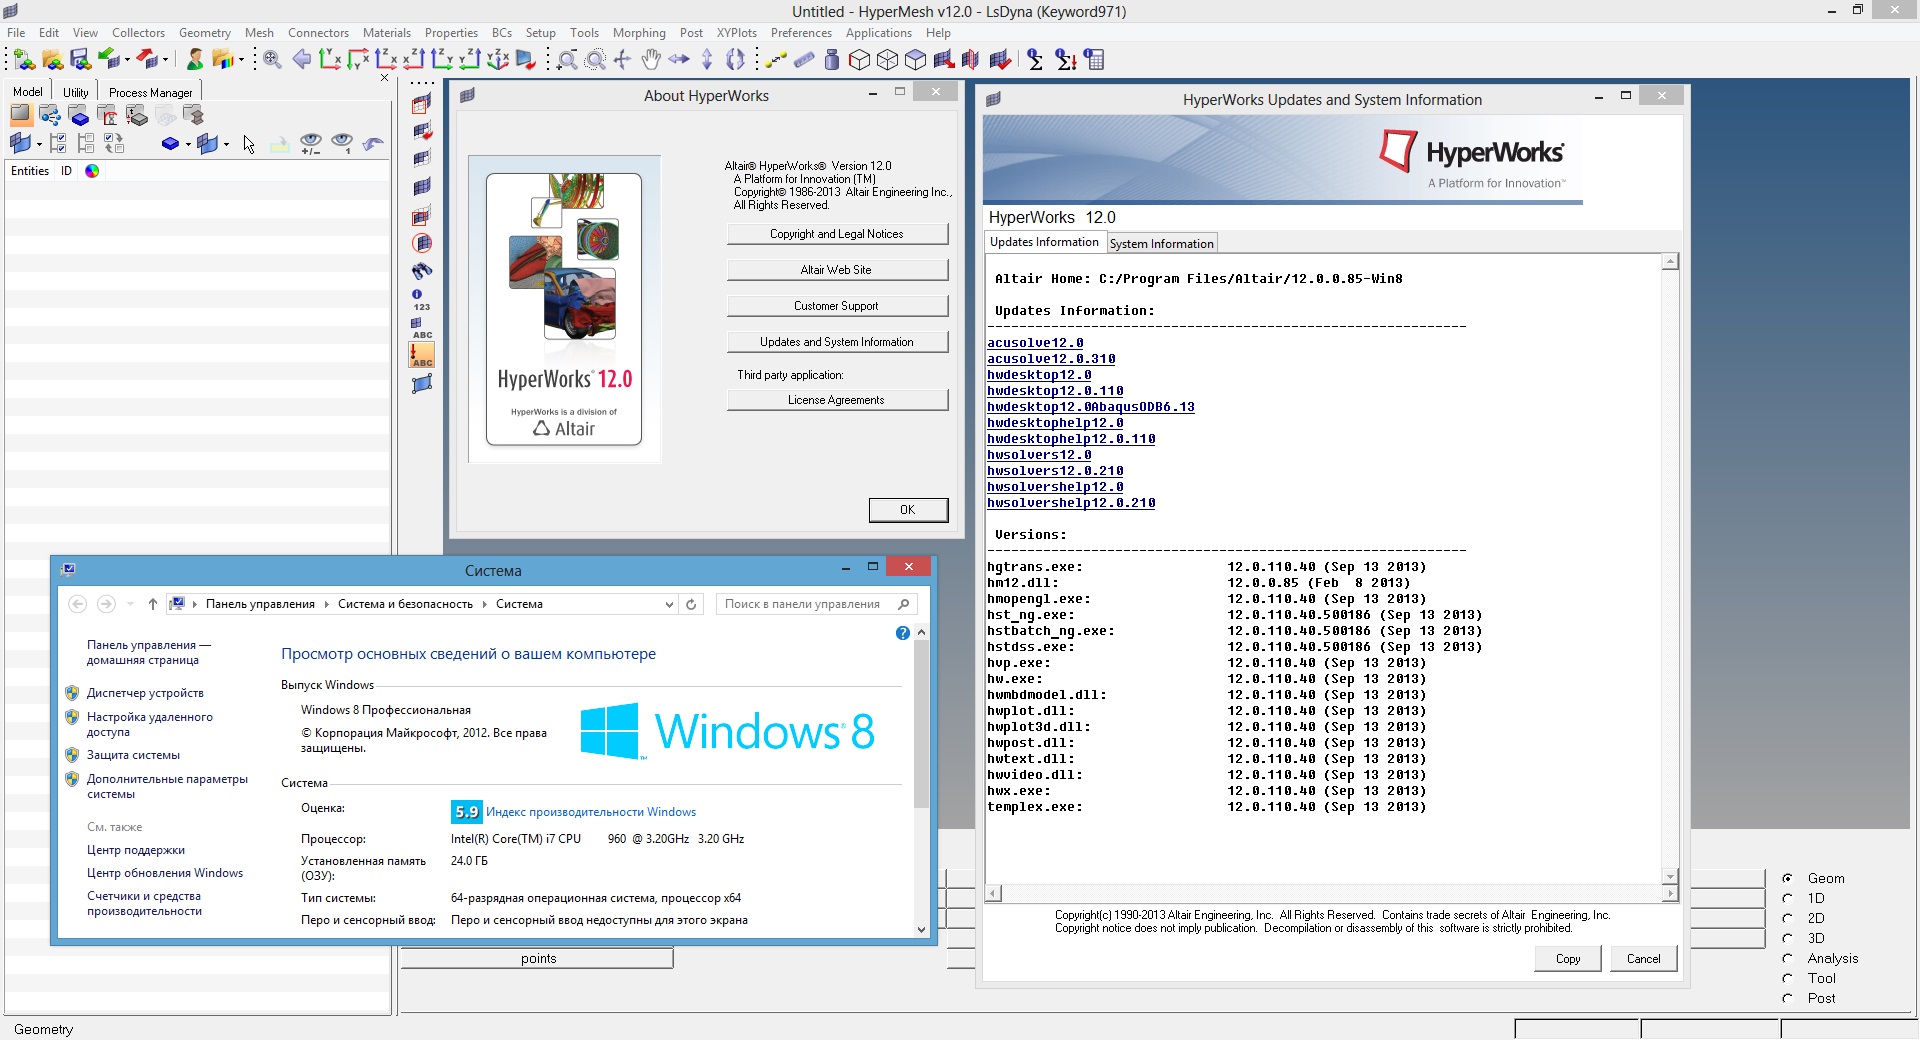Expand Система address bar history dropdown
Image resolution: width=1920 pixels, height=1040 pixels.
[x=669, y=604]
